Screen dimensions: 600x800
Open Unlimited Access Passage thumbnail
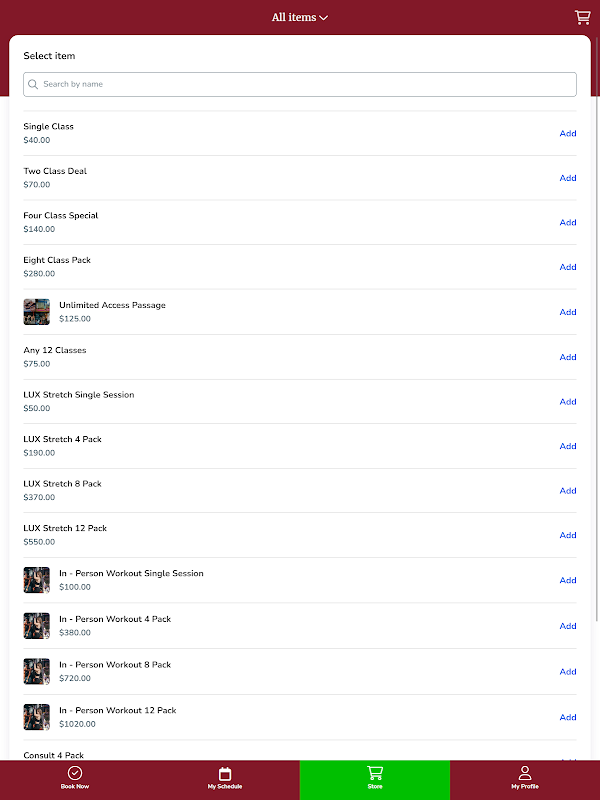(x=37, y=312)
